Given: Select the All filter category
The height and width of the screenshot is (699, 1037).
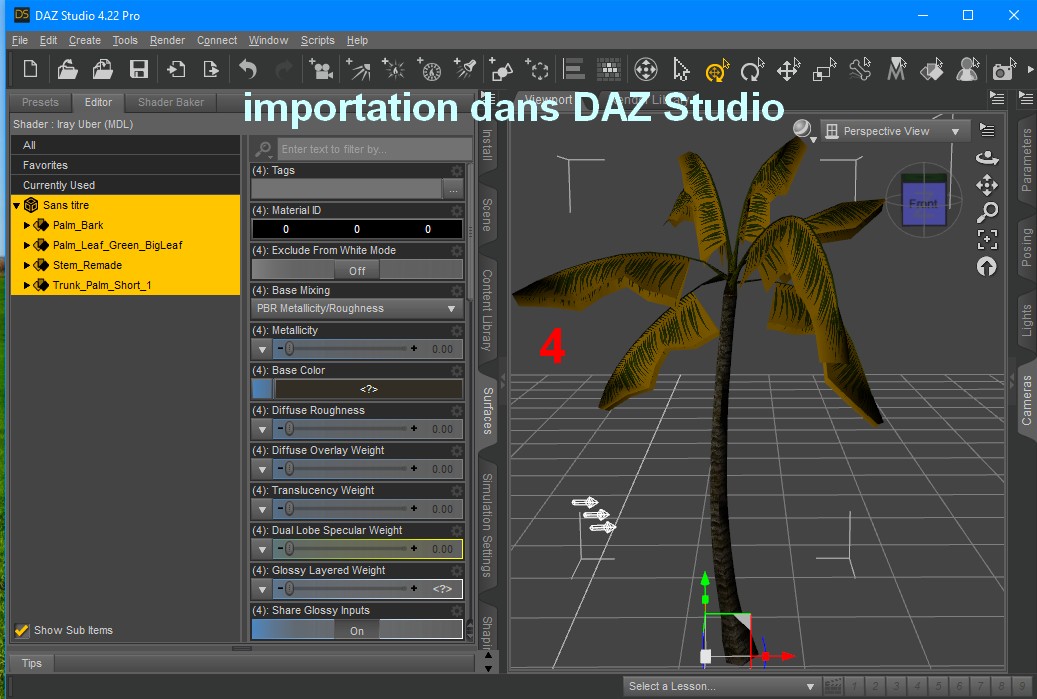Looking at the screenshot, I should (x=126, y=145).
